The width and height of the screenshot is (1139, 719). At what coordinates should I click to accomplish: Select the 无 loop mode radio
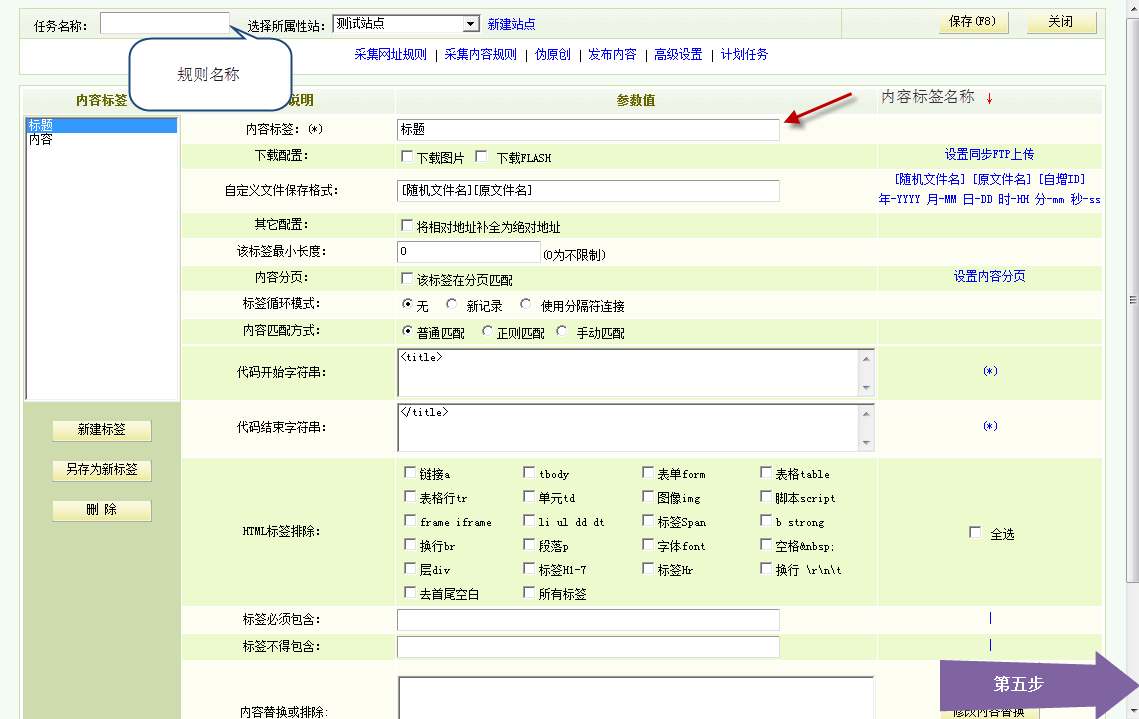[408, 304]
